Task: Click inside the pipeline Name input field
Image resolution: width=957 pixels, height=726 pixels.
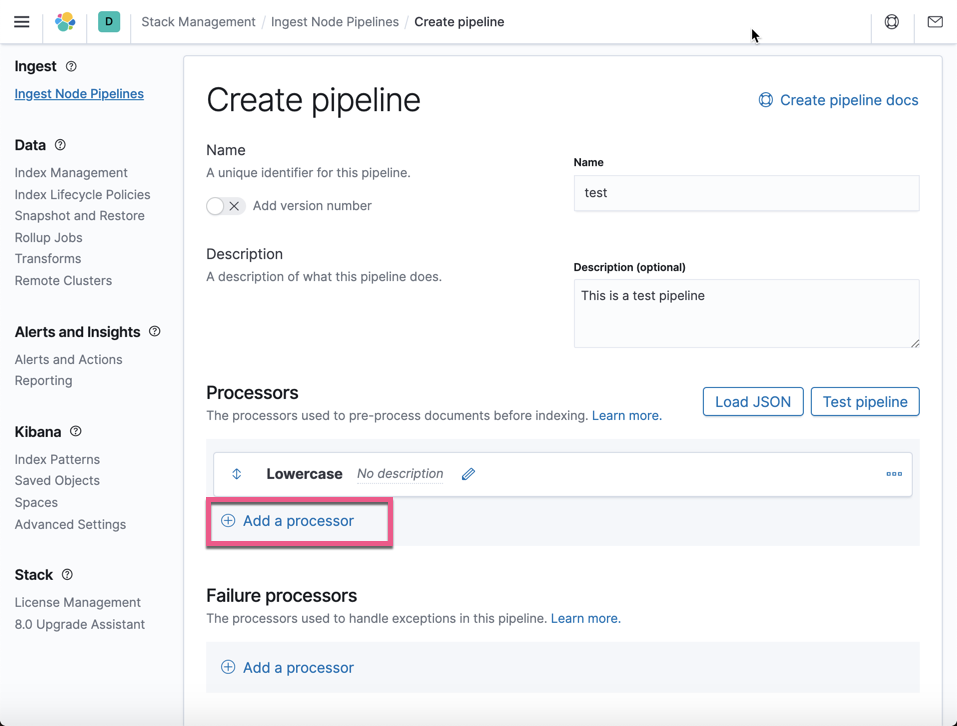Action: pyautogui.click(x=745, y=193)
